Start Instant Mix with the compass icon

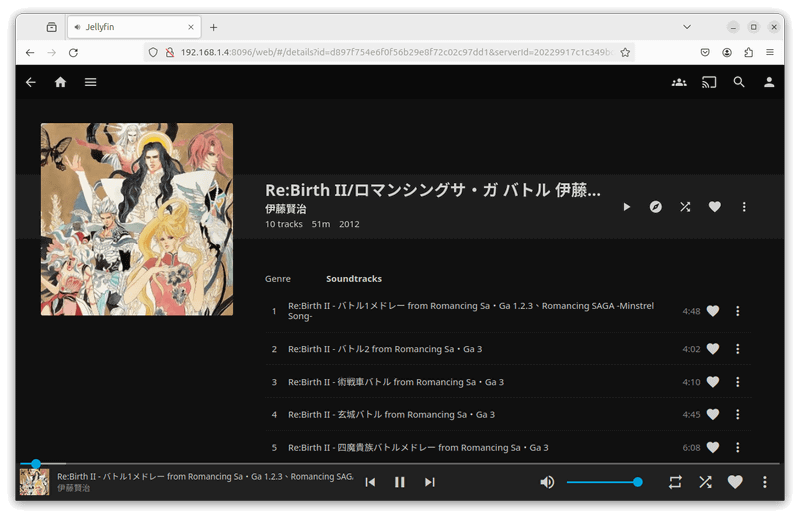pyautogui.click(x=656, y=207)
